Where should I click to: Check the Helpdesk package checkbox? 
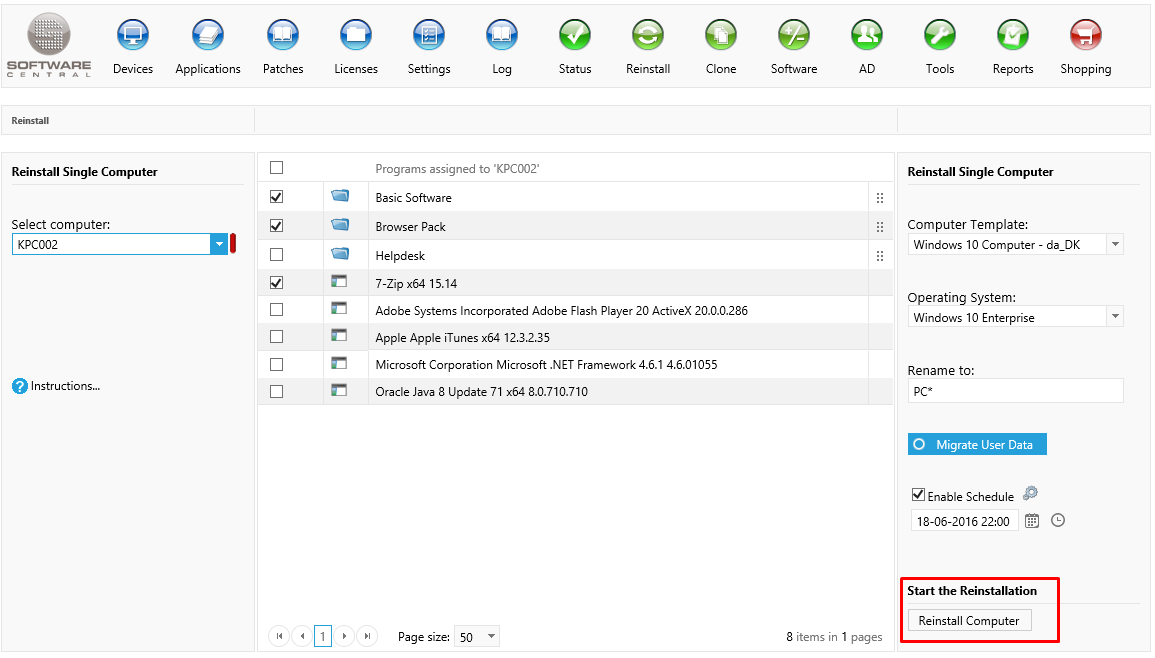277,255
